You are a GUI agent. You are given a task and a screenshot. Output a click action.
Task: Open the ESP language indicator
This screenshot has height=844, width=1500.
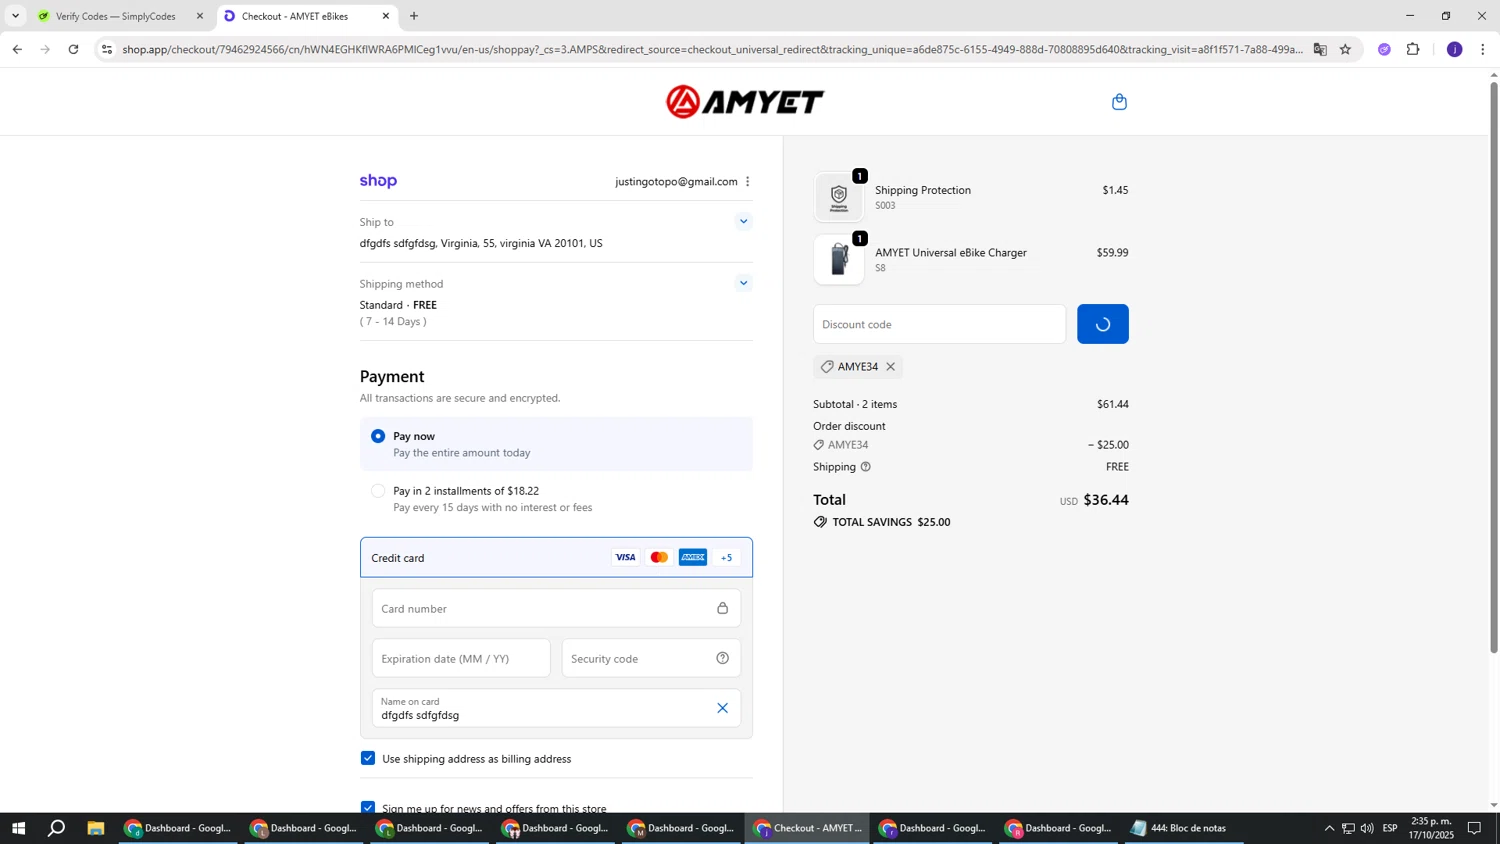point(1390,828)
